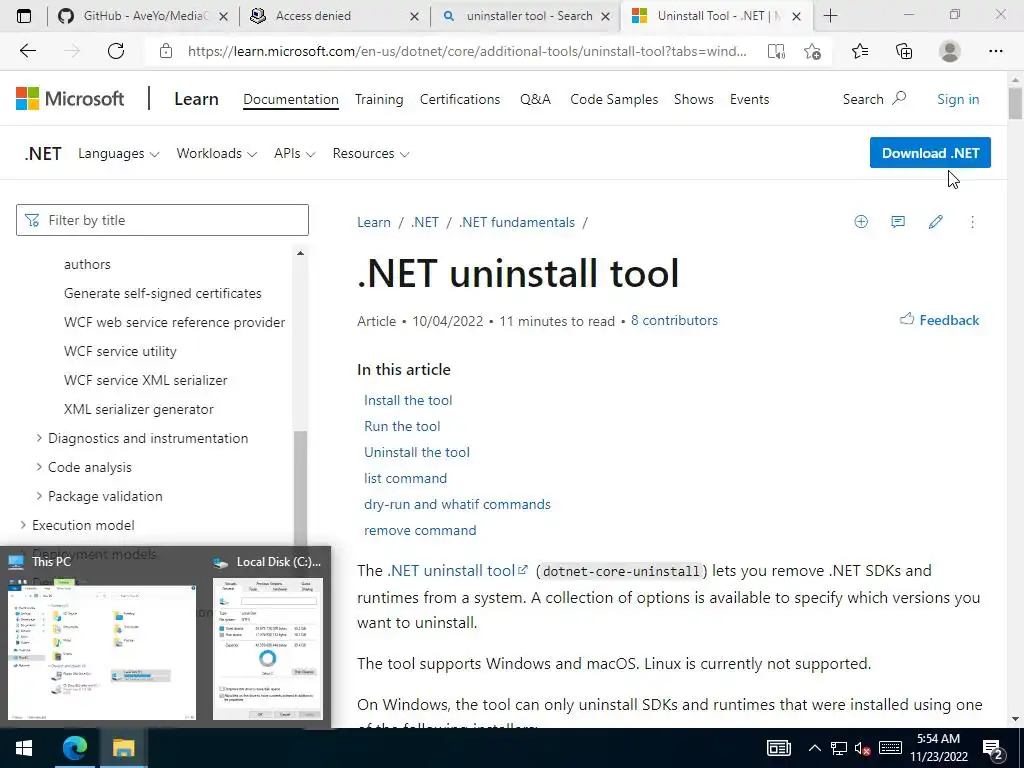Open Code Samples in the header

614,99
